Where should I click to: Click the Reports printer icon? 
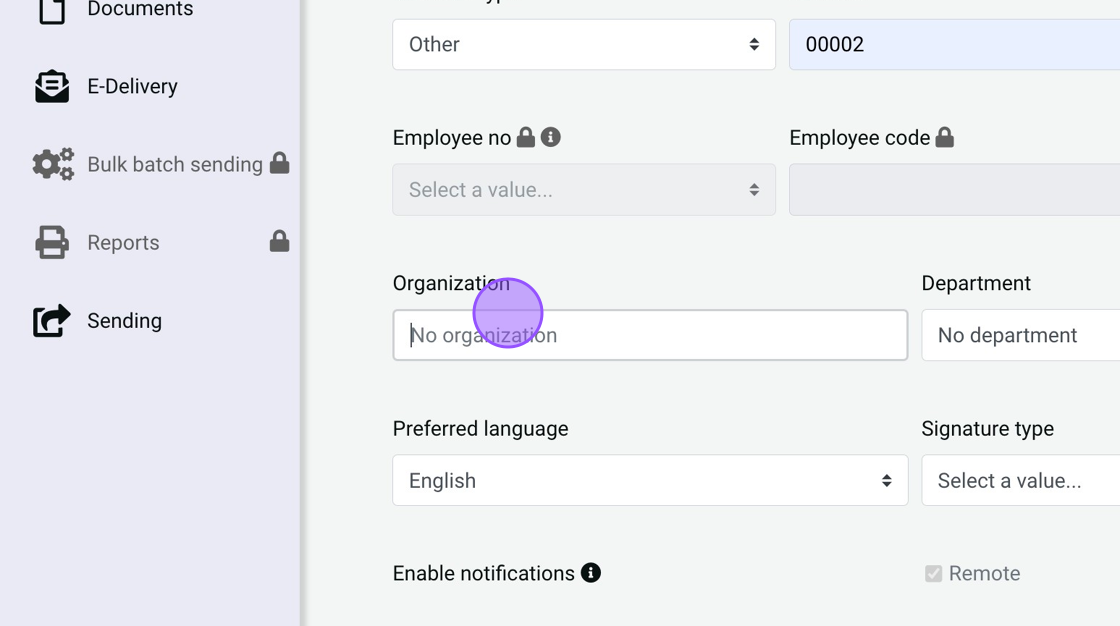52,242
